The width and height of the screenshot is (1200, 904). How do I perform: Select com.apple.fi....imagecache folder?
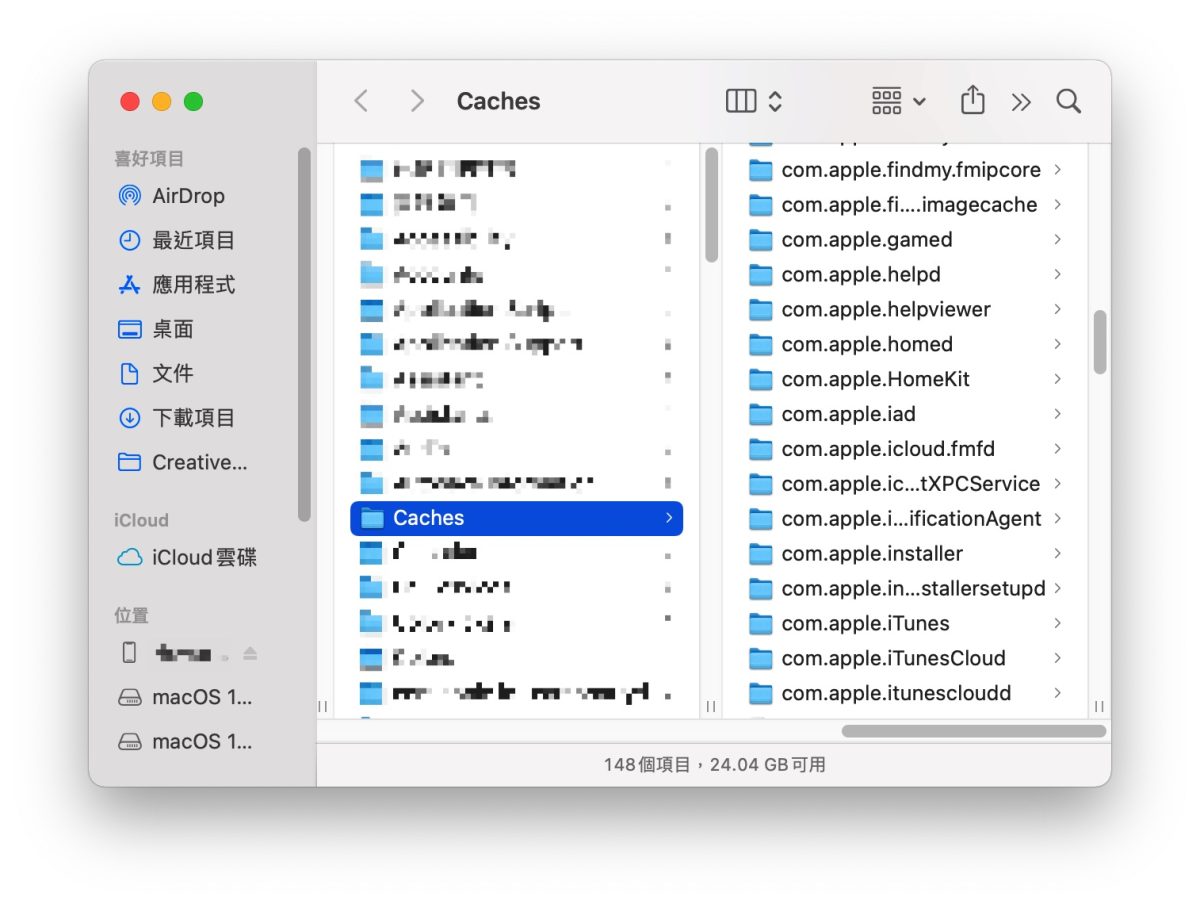905,205
